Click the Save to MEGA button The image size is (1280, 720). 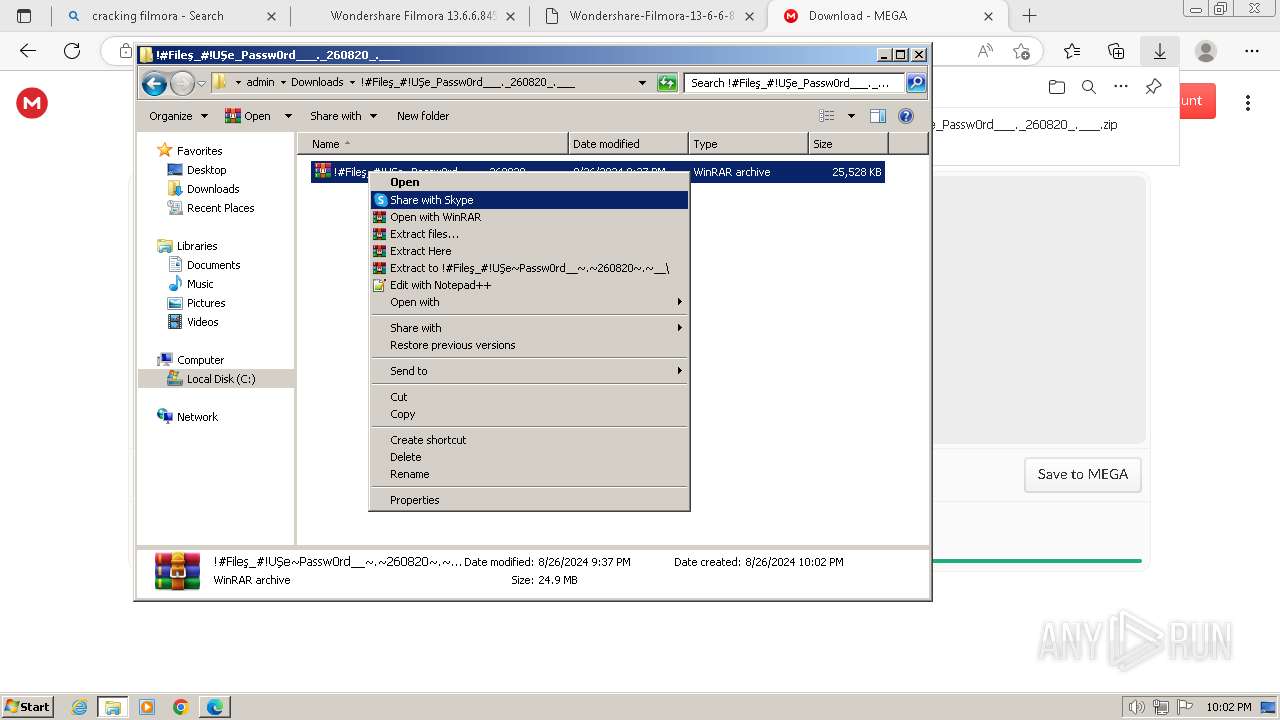tap(1082, 474)
